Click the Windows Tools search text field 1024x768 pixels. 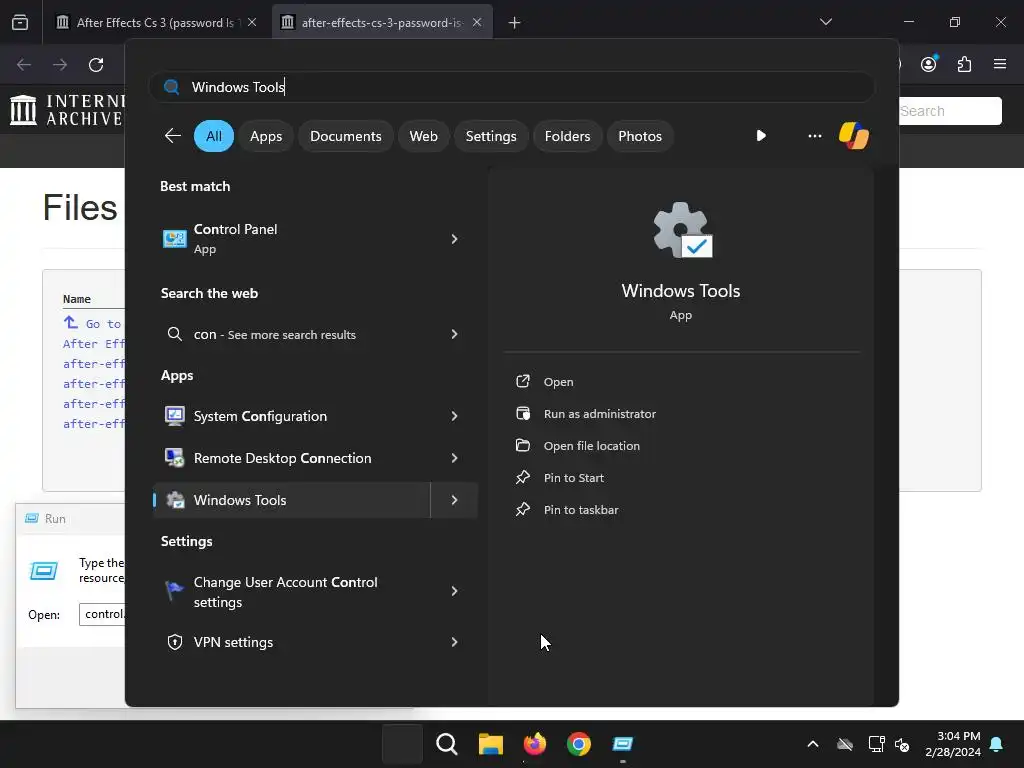point(511,87)
